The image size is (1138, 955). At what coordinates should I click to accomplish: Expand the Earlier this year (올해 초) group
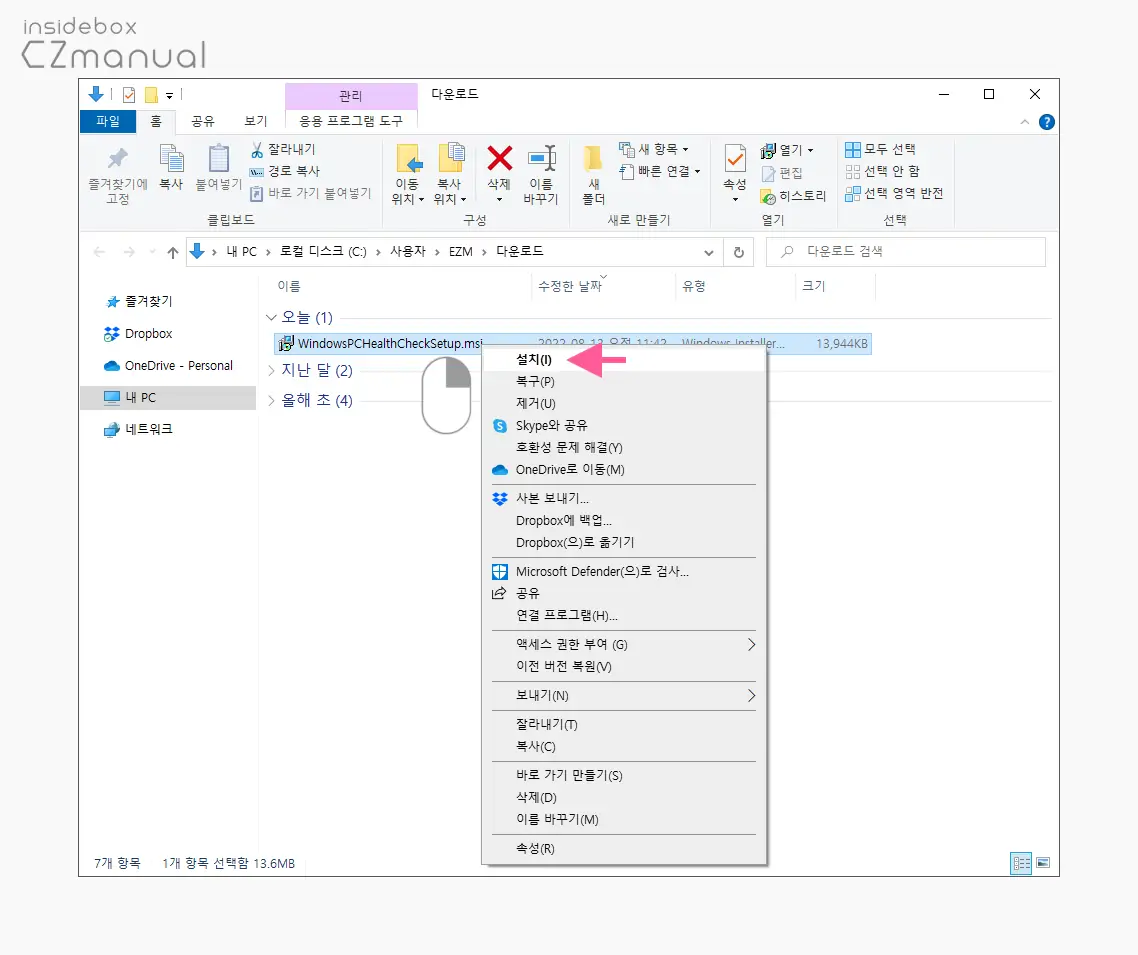coord(271,401)
